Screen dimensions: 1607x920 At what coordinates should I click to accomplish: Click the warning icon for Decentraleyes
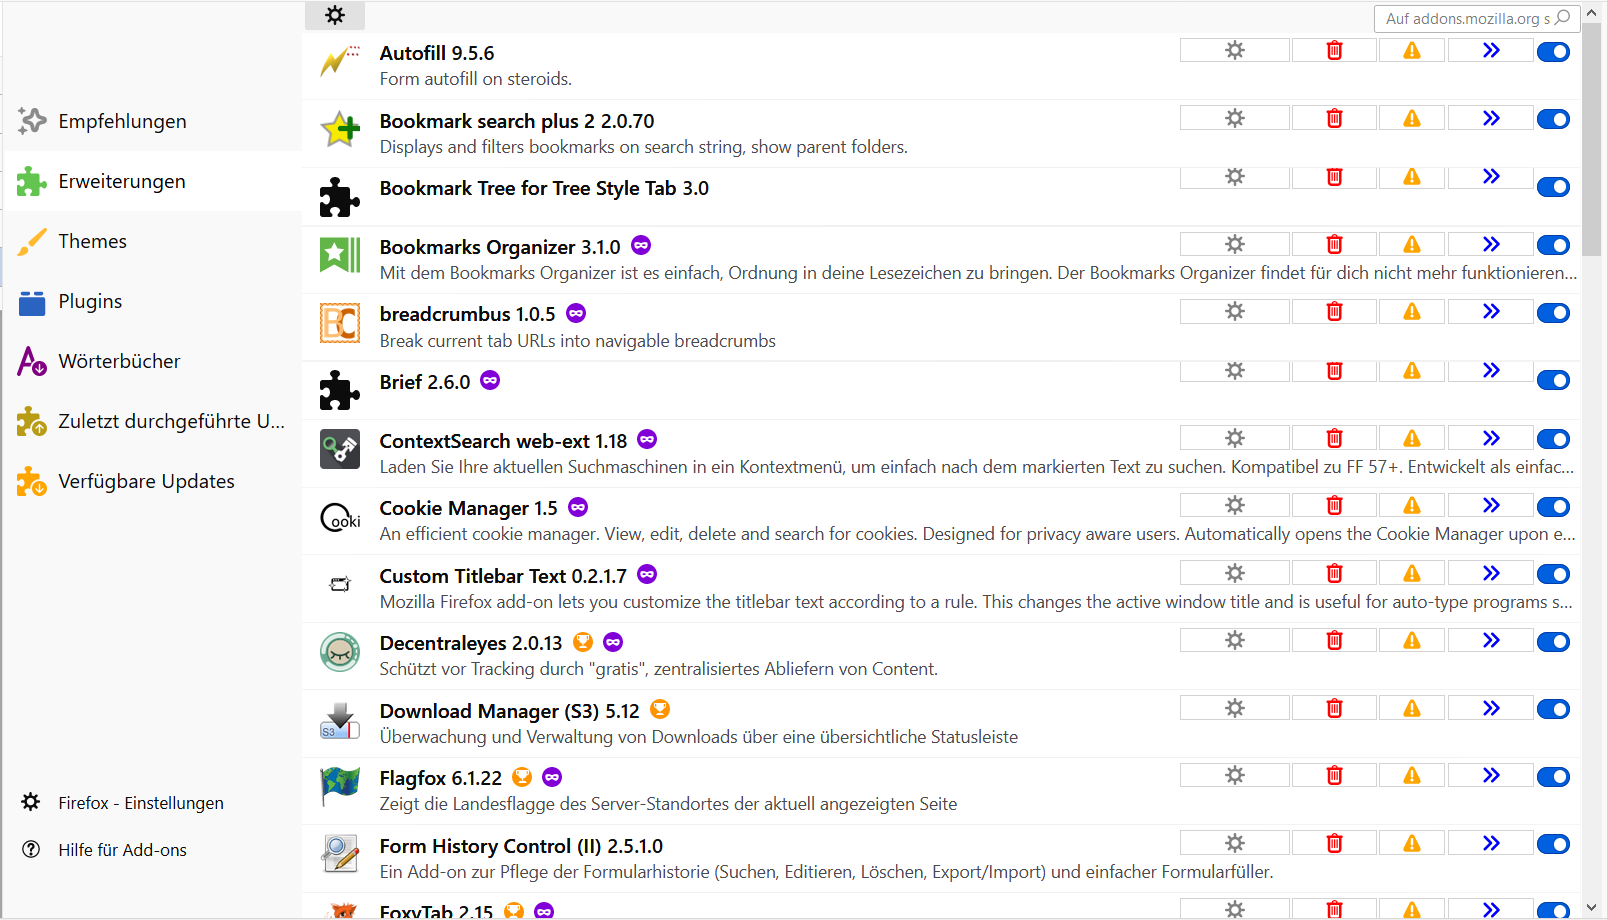[x=1411, y=641]
